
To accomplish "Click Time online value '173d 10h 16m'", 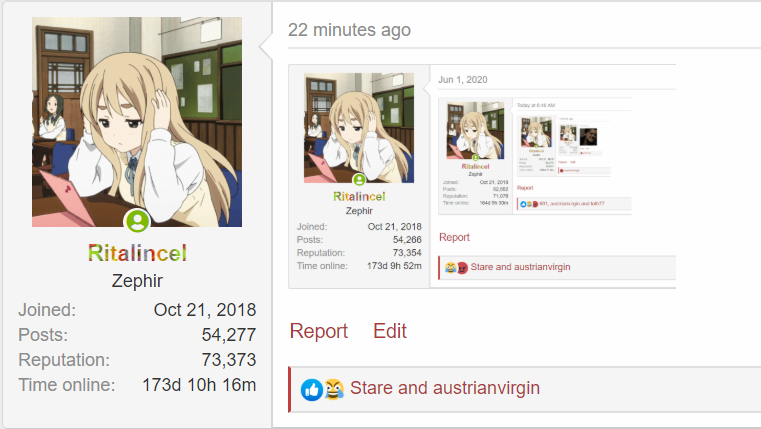I will pyautogui.click(x=199, y=385).
